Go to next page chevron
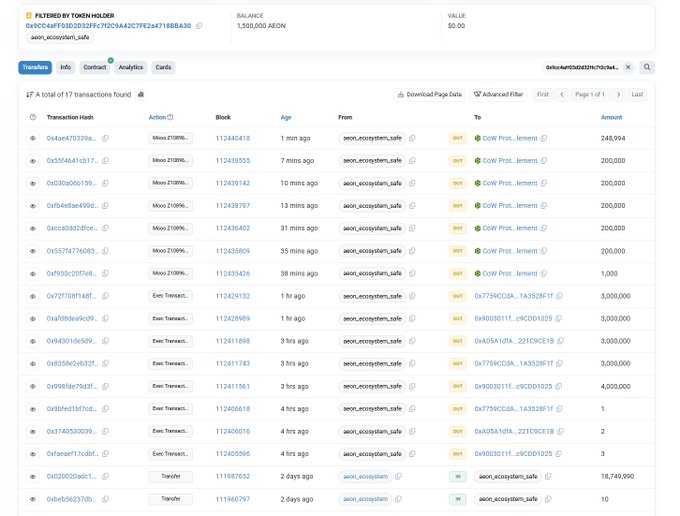This screenshot has height=516, width=680. (x=618, y=95)
